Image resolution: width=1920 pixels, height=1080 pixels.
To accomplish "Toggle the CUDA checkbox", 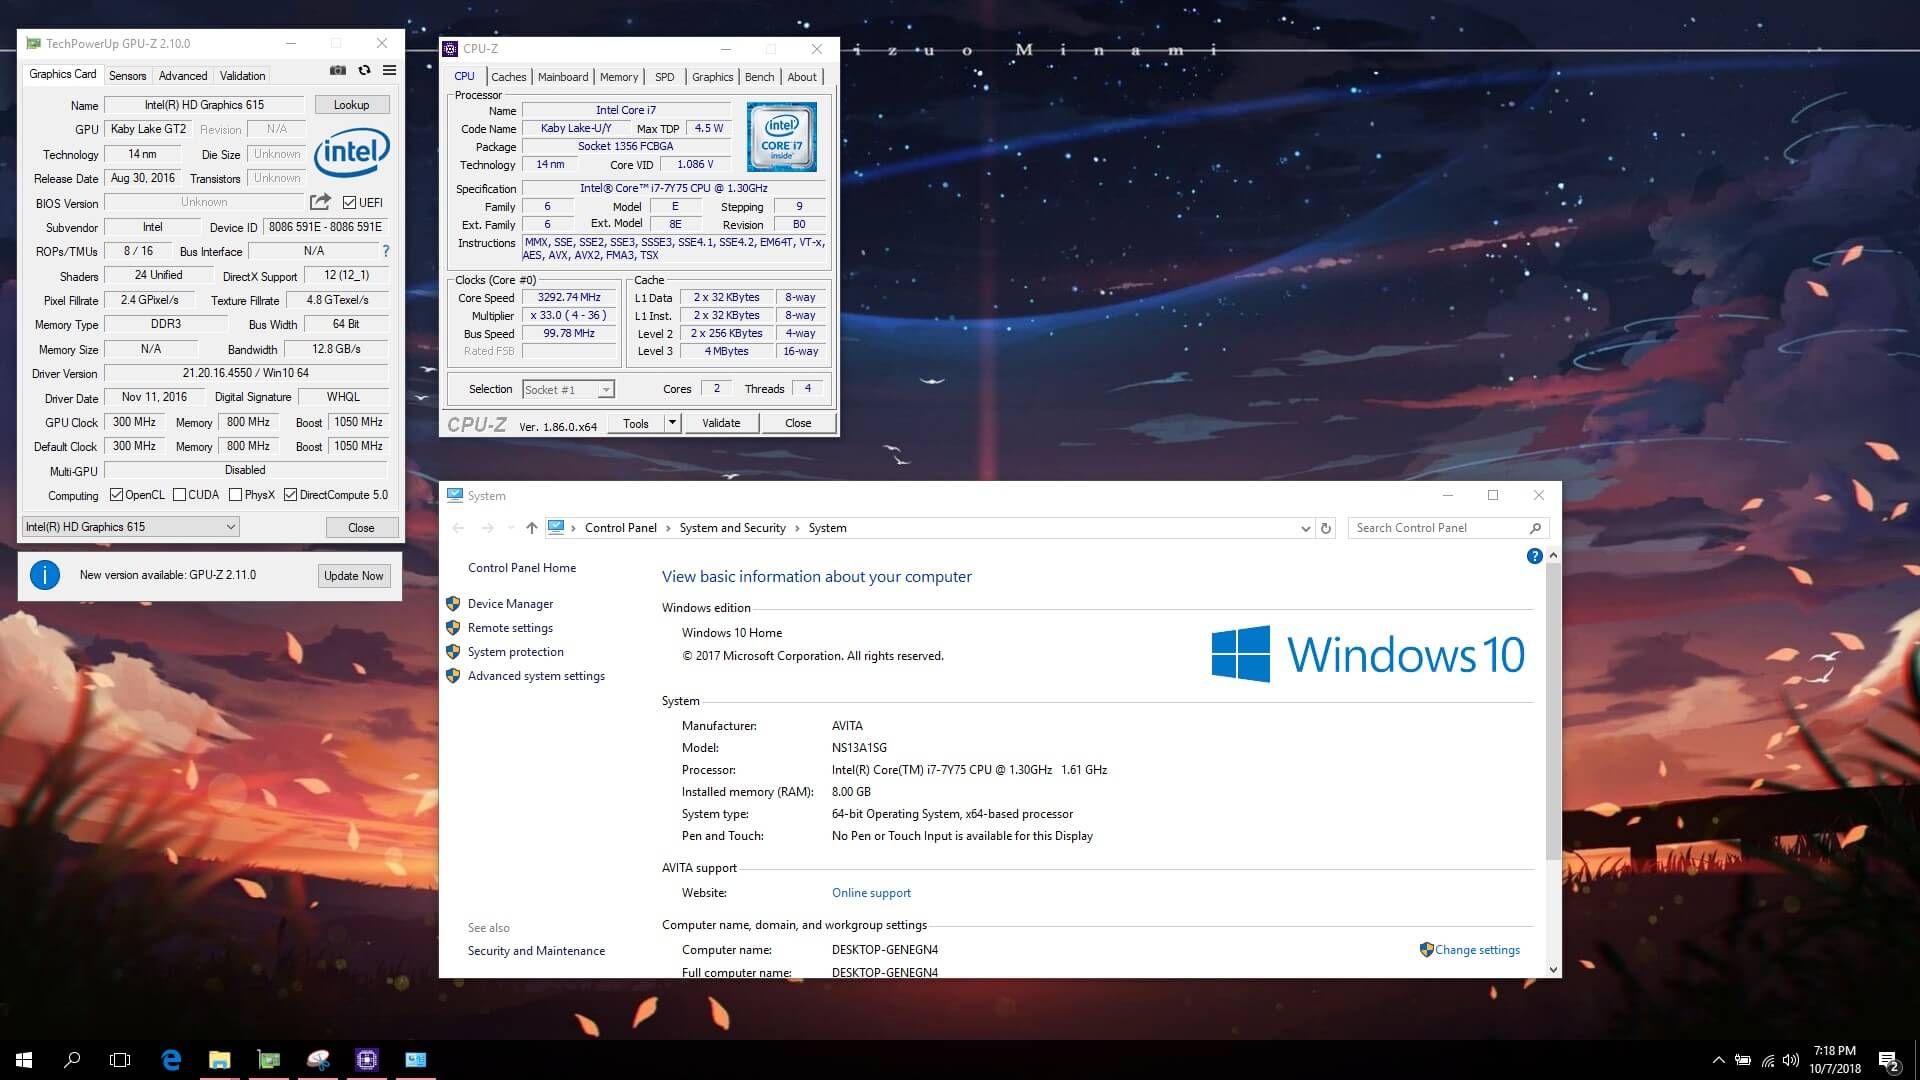I will pyautogui.click(x=179, y=495).
